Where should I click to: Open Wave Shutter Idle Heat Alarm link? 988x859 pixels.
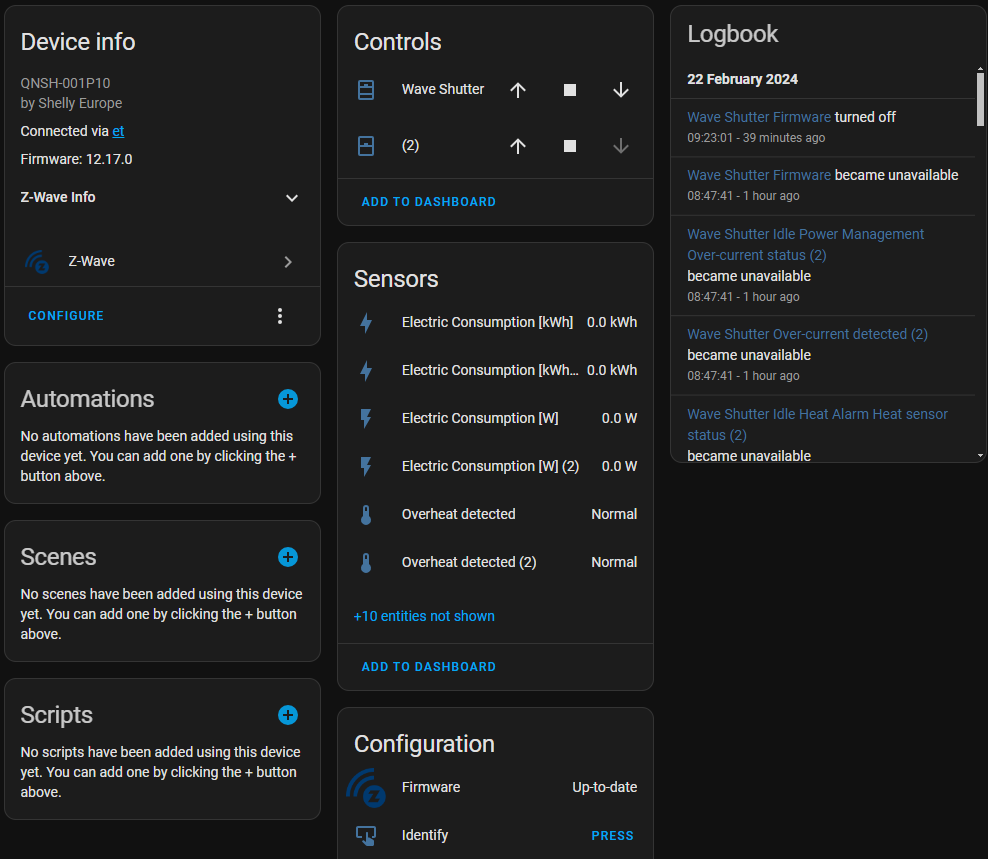click(x=817, y=424)
